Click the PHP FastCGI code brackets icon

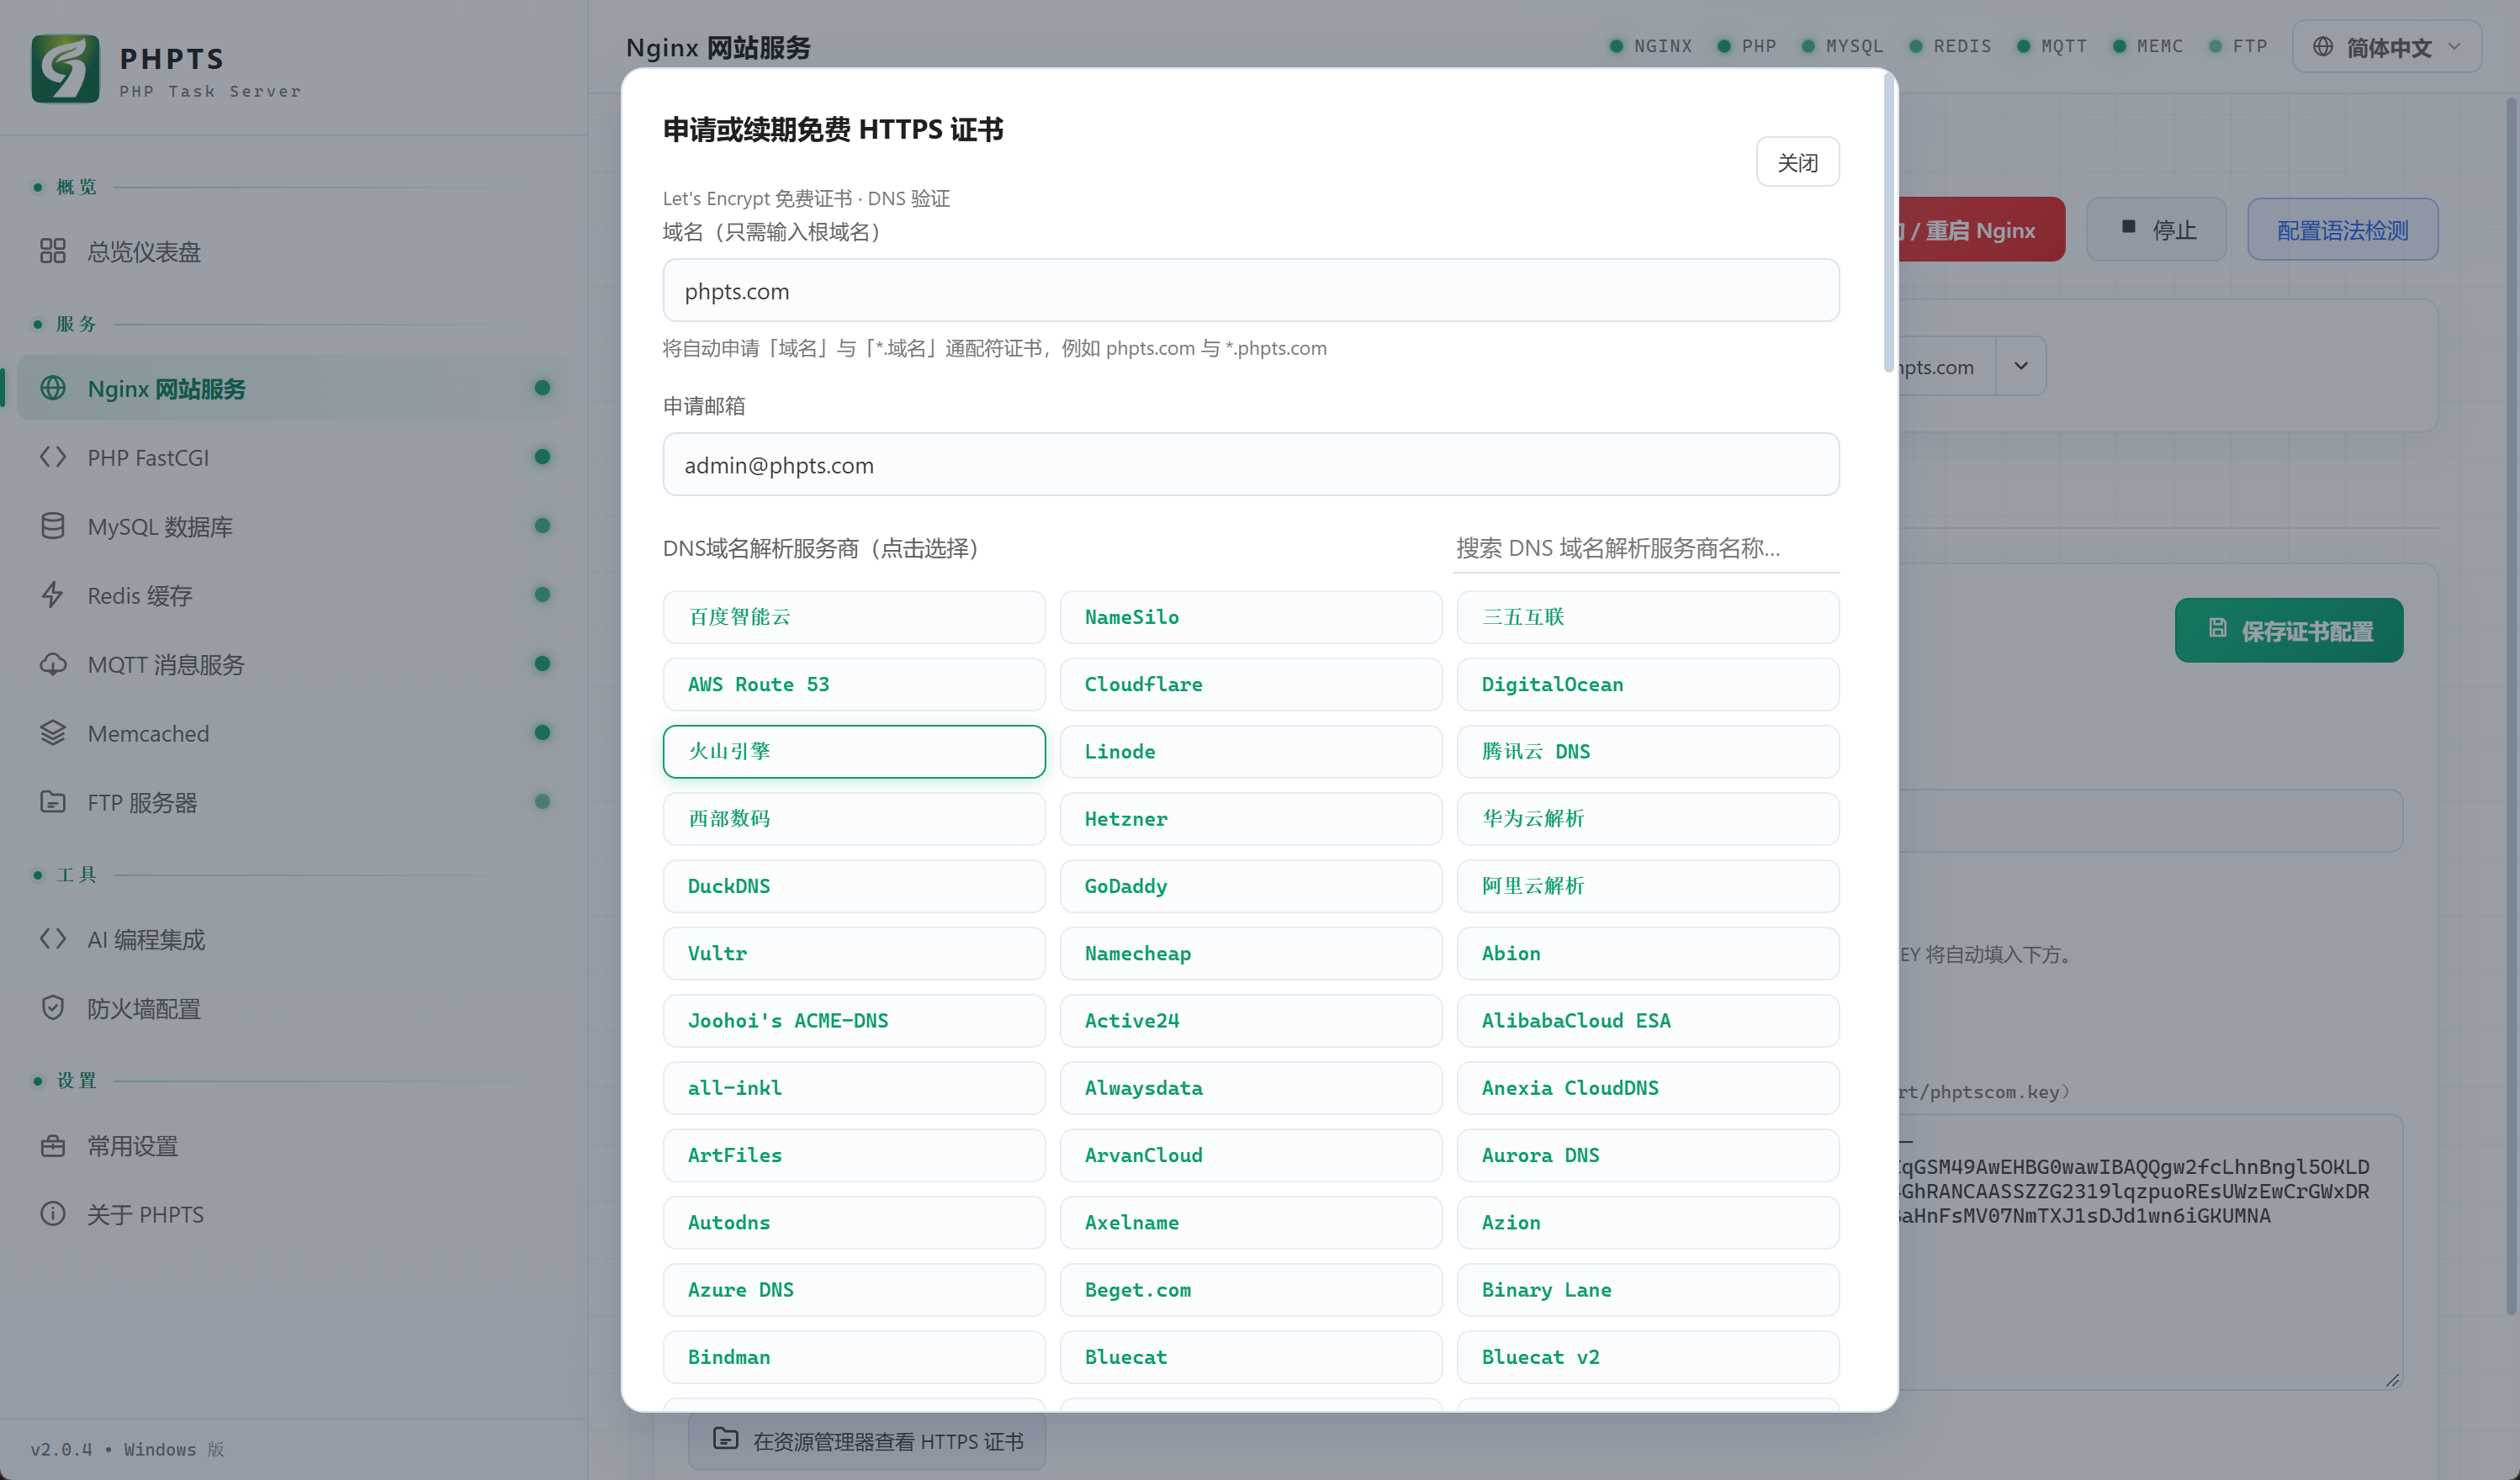[x=53, y=457]
